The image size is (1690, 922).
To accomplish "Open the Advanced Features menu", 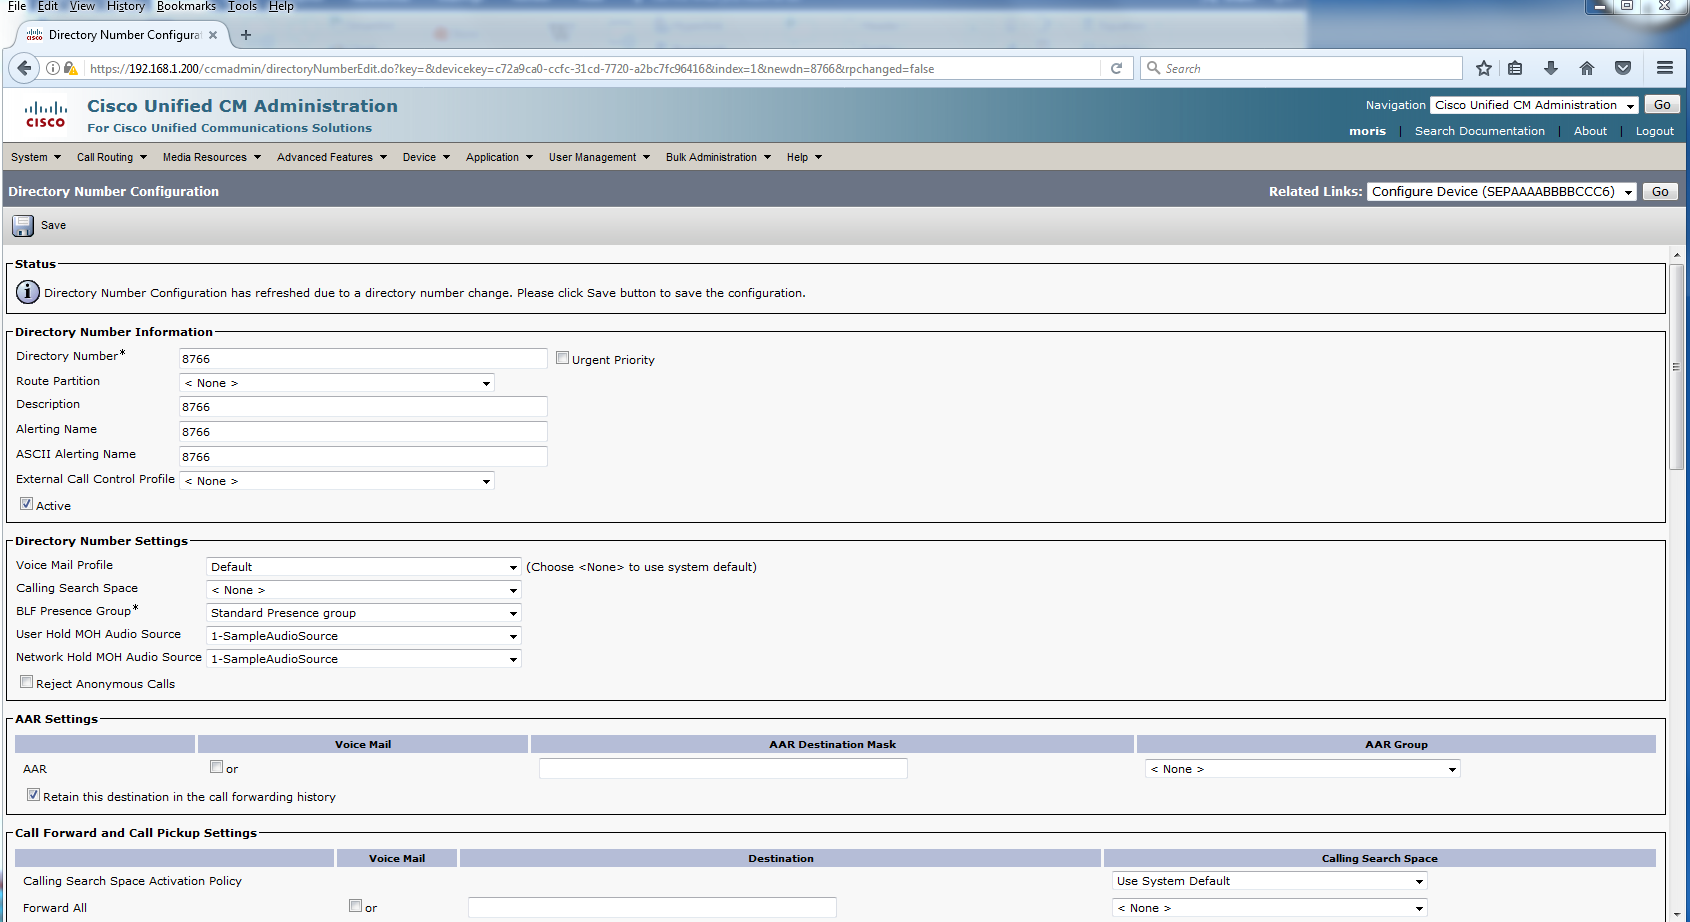I will [x=332, y=157].
